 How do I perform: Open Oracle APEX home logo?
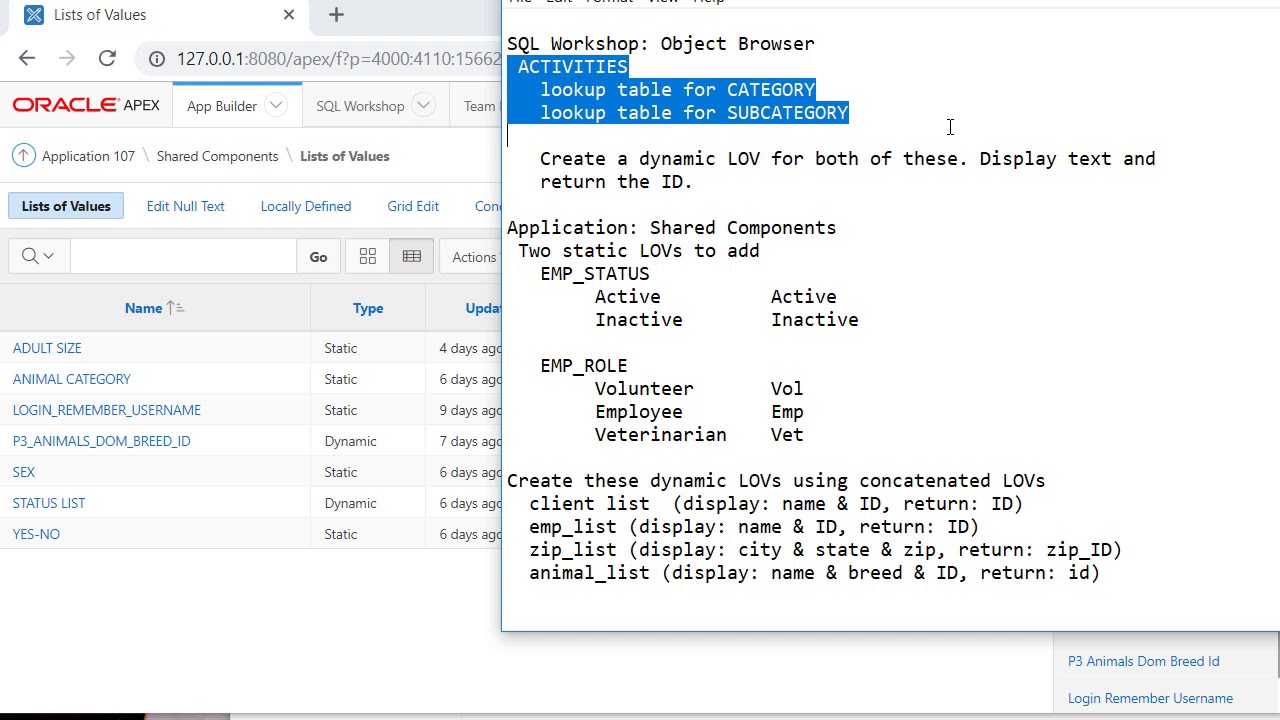[x=86, y=106]
